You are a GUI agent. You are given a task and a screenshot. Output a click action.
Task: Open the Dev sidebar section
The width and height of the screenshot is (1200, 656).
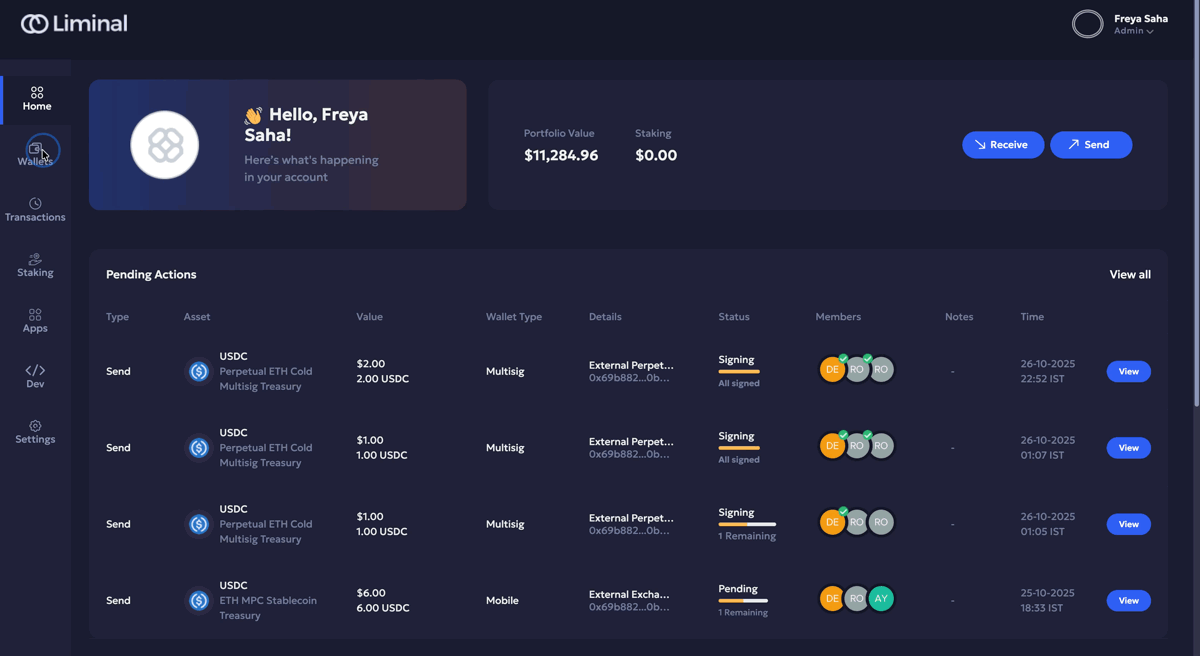tap(36, 376)
